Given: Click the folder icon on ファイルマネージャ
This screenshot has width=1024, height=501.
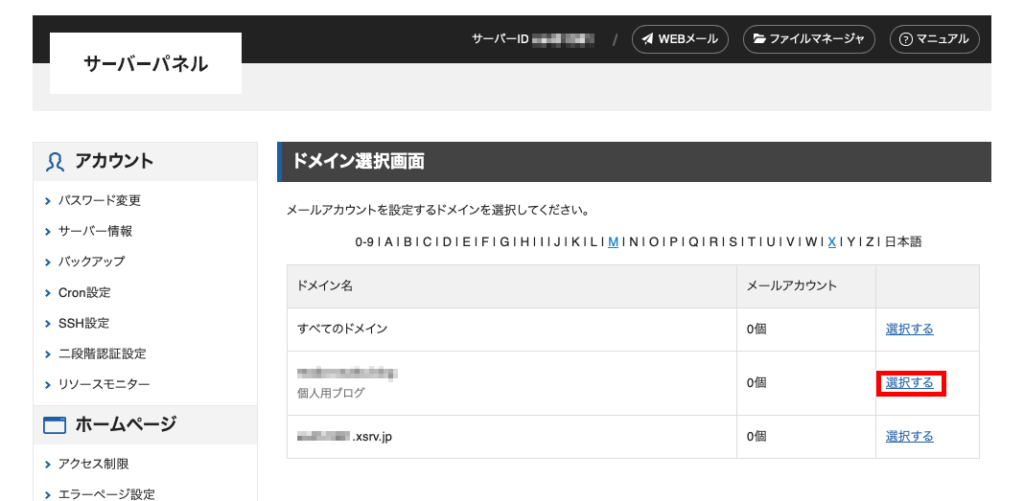Looking at the screenshot, I should [x=759, y=39].
